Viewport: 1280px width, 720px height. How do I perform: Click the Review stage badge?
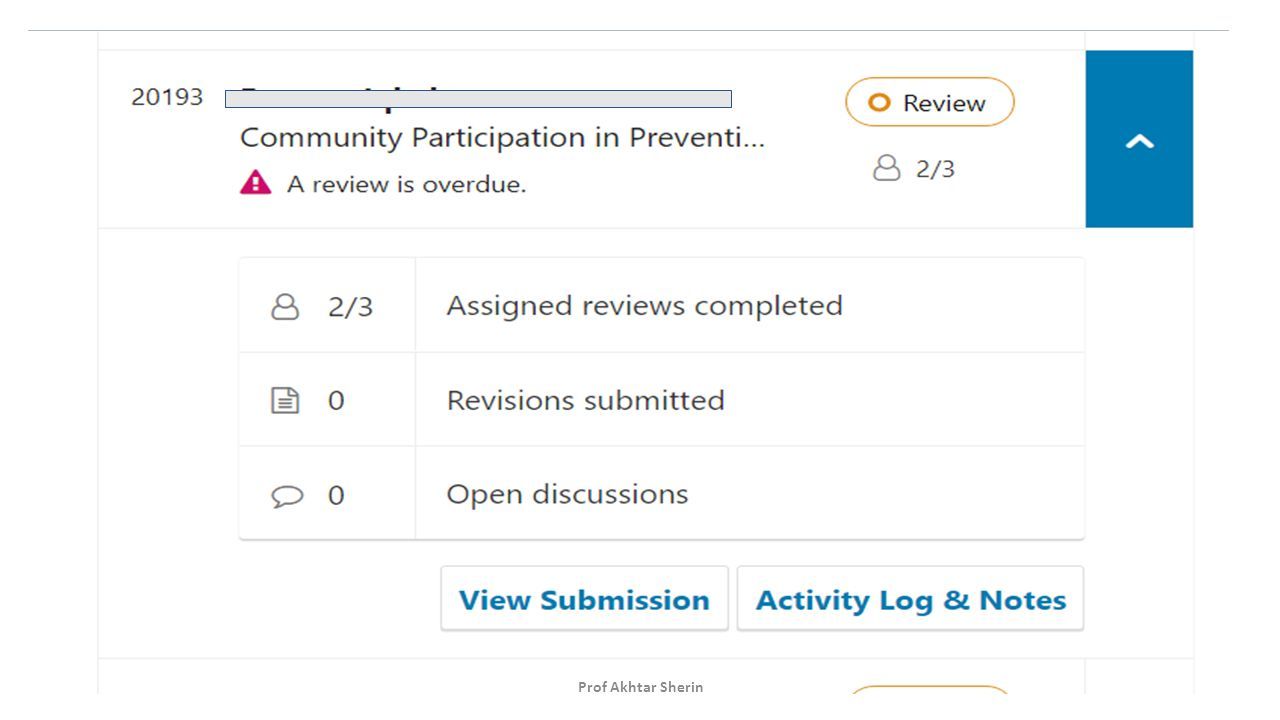click(x=930, y=103)
